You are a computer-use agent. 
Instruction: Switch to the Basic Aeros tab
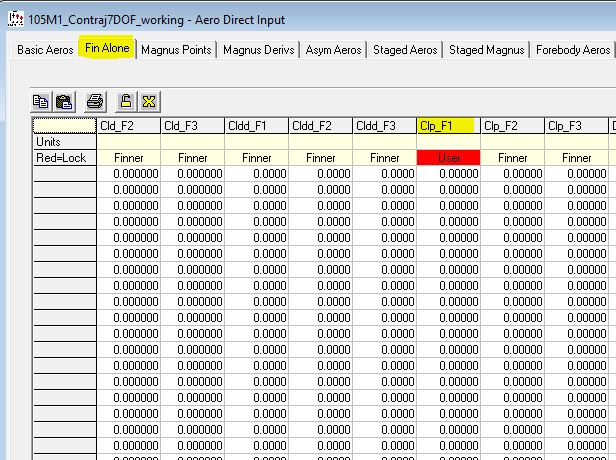click(45, 49)
